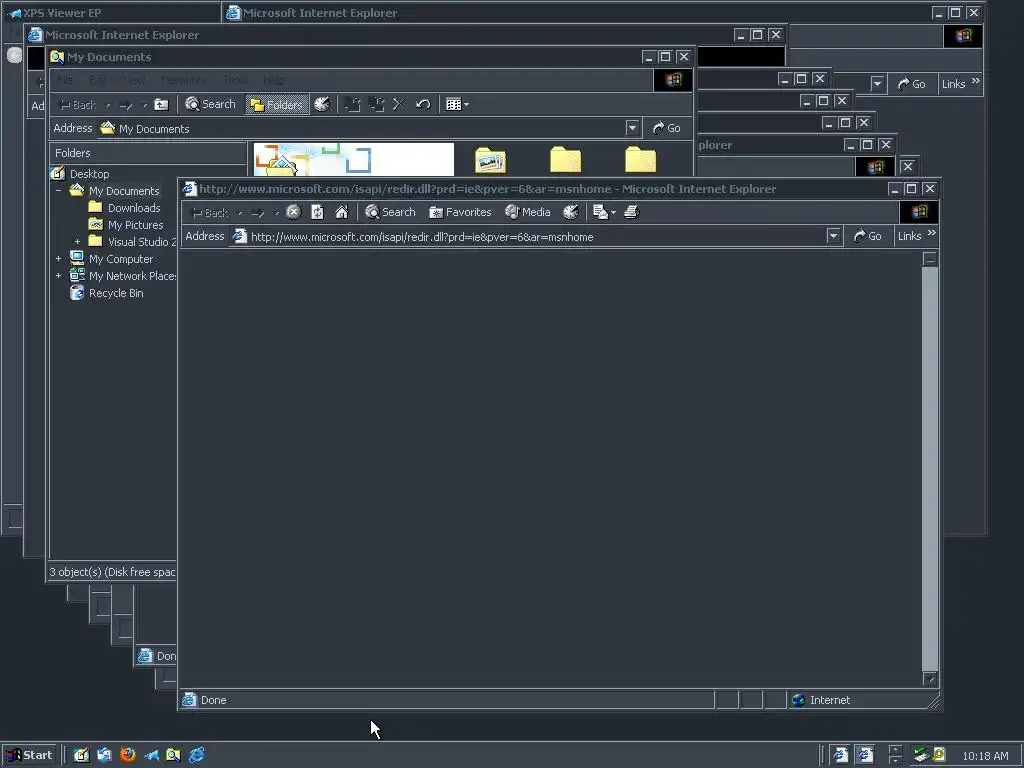Expand My Computer node in Folders tree
This screenshot has height=768, width=1024.
(59, 259)
